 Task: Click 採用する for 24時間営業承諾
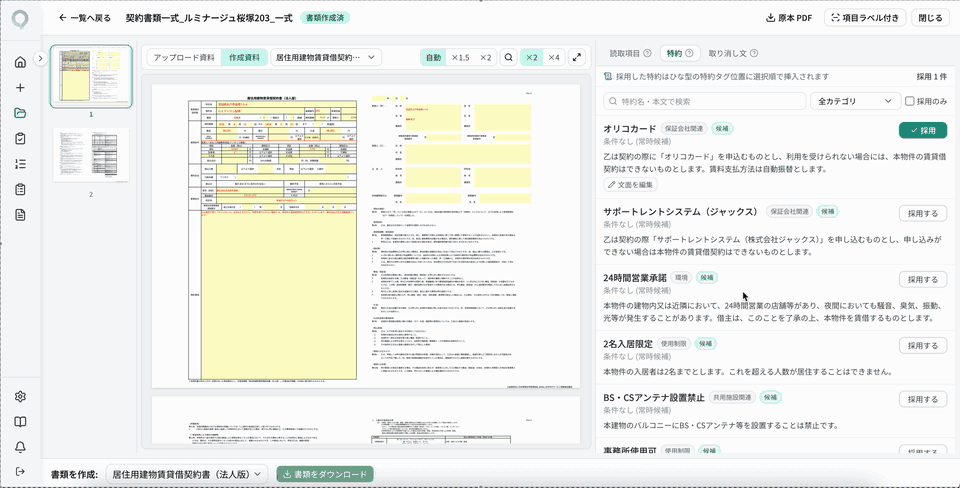tap(923, 279)
